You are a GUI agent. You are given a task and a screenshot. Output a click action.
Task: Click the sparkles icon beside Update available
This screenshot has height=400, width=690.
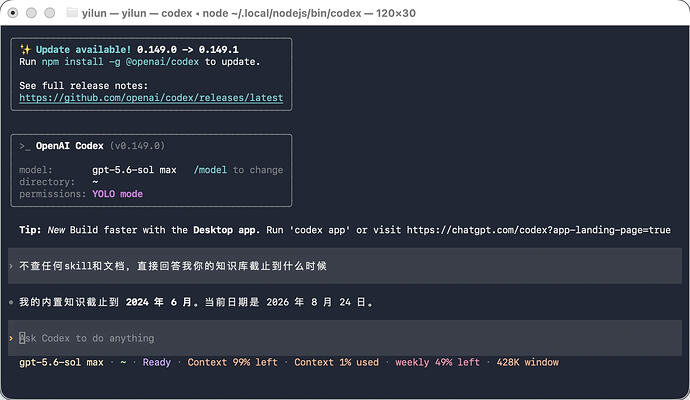click(25, 49)
